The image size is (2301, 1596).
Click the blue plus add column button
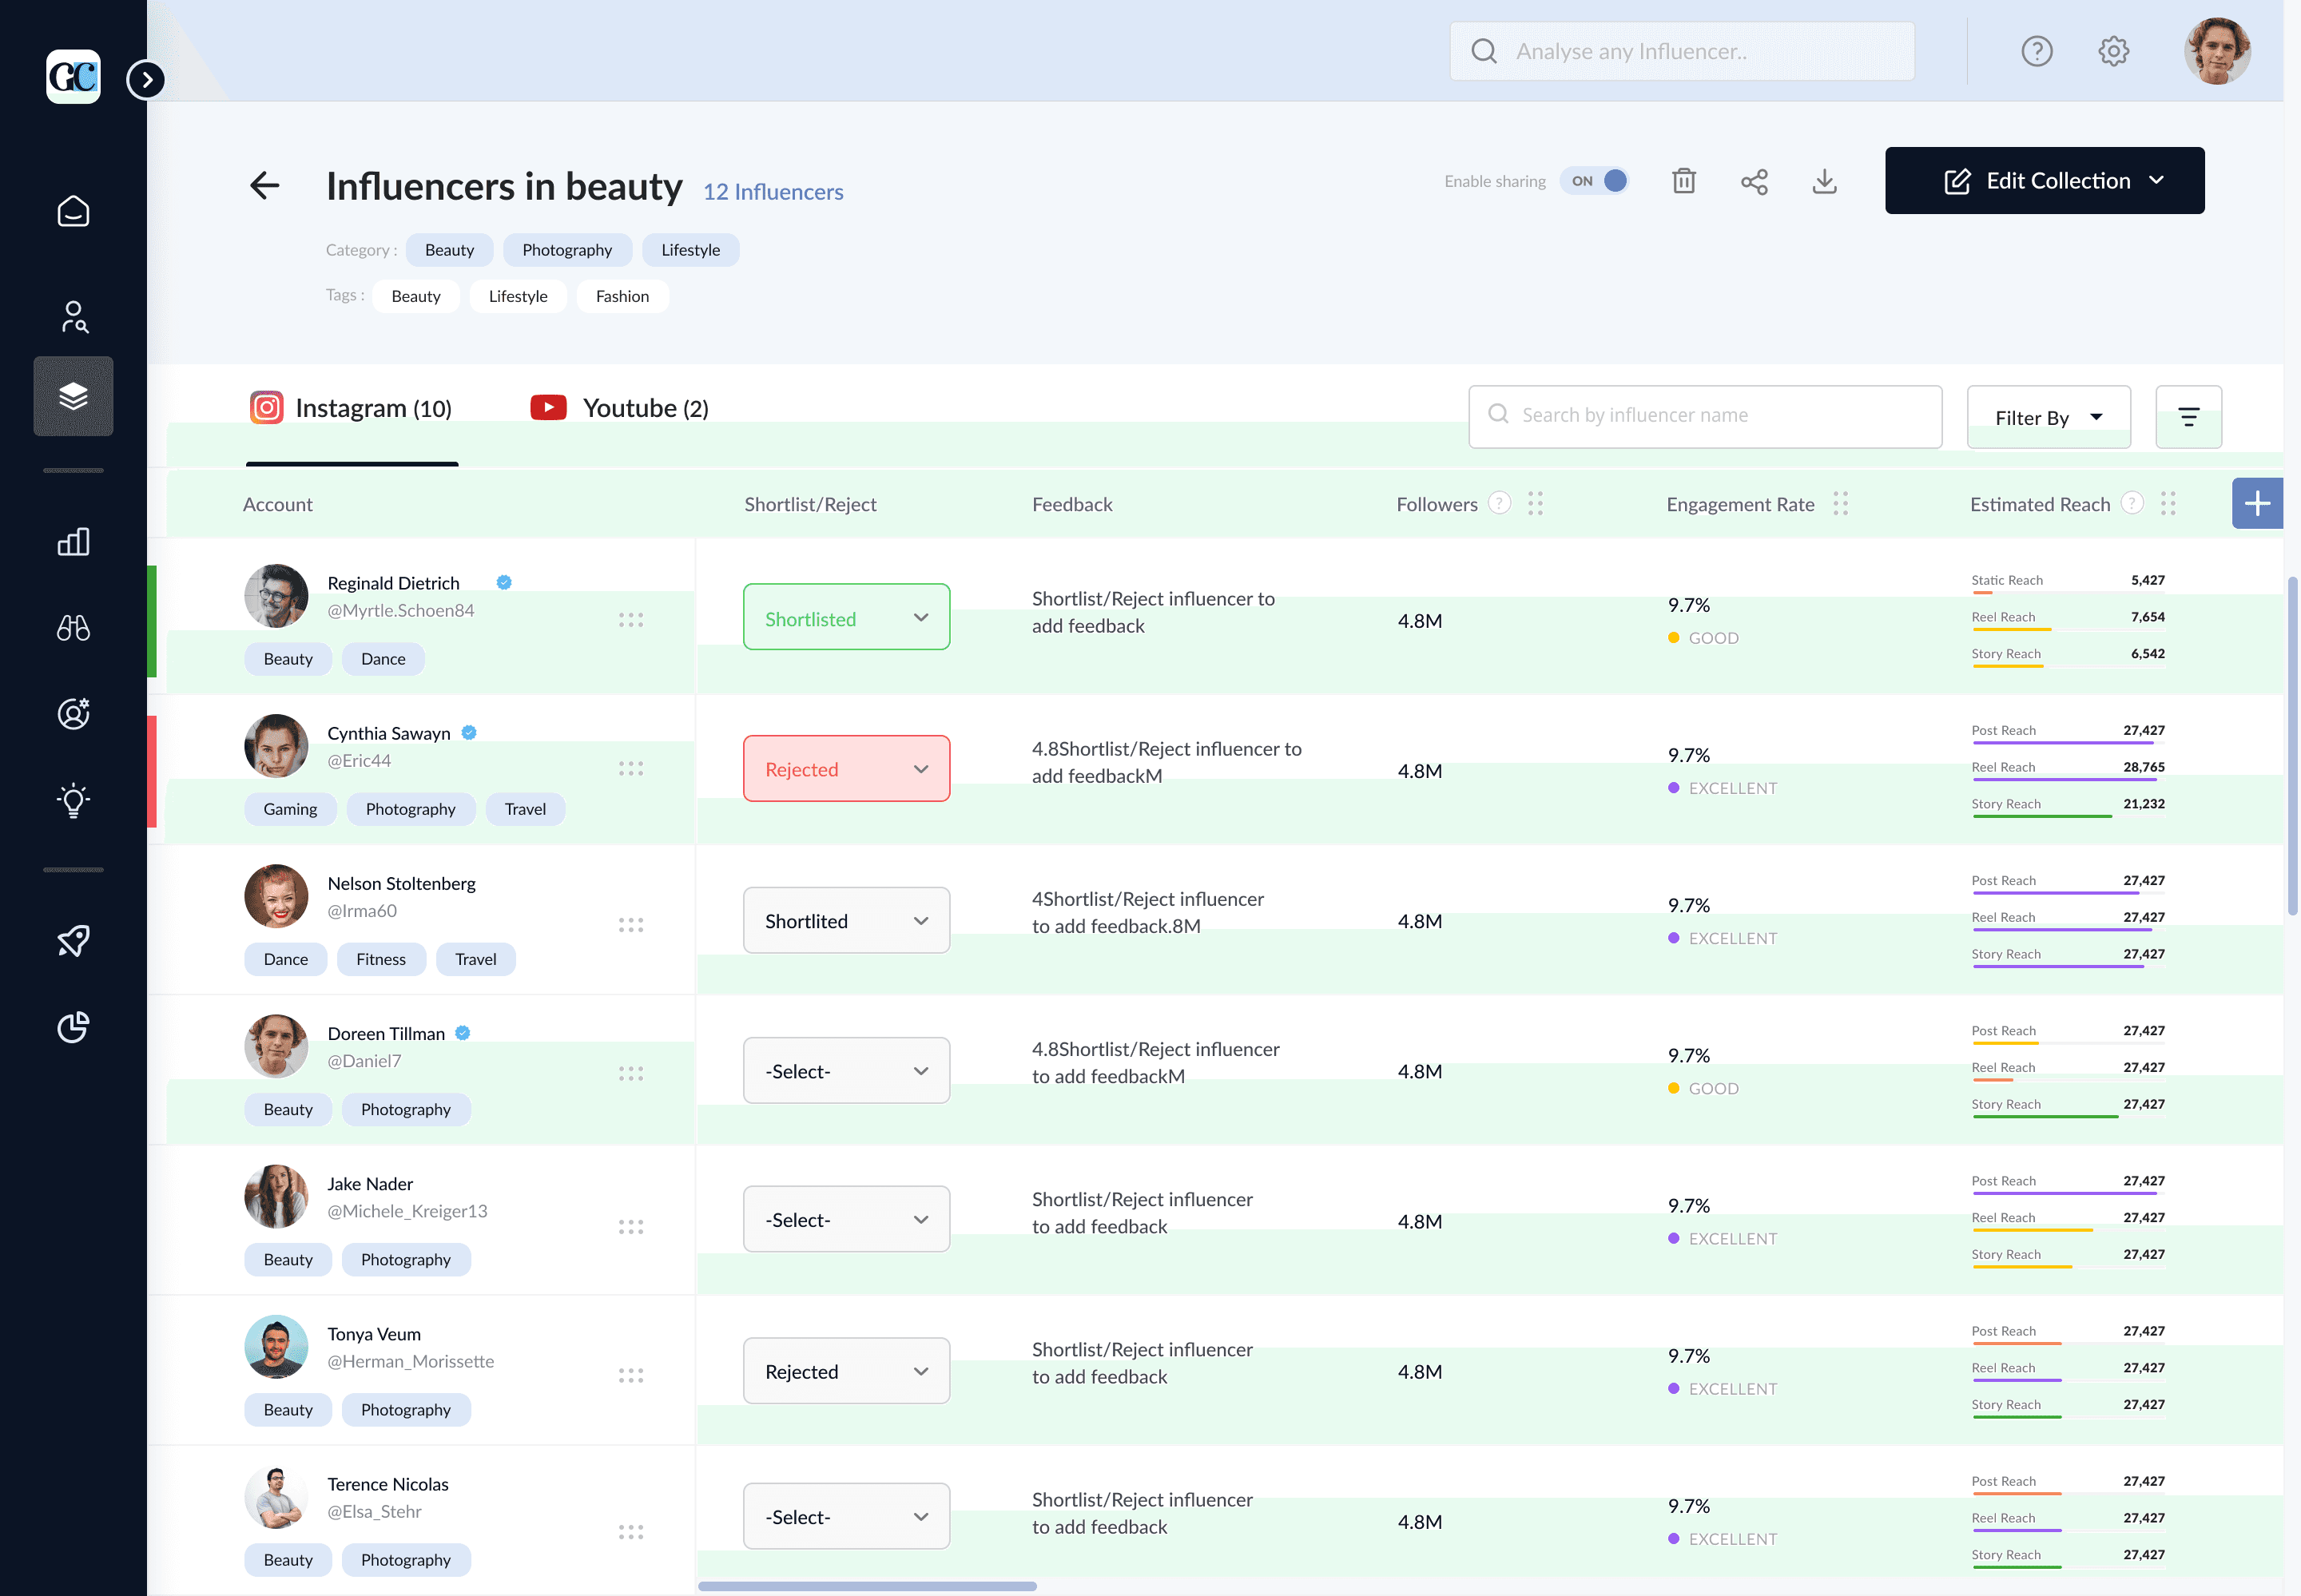(2256, 503)
